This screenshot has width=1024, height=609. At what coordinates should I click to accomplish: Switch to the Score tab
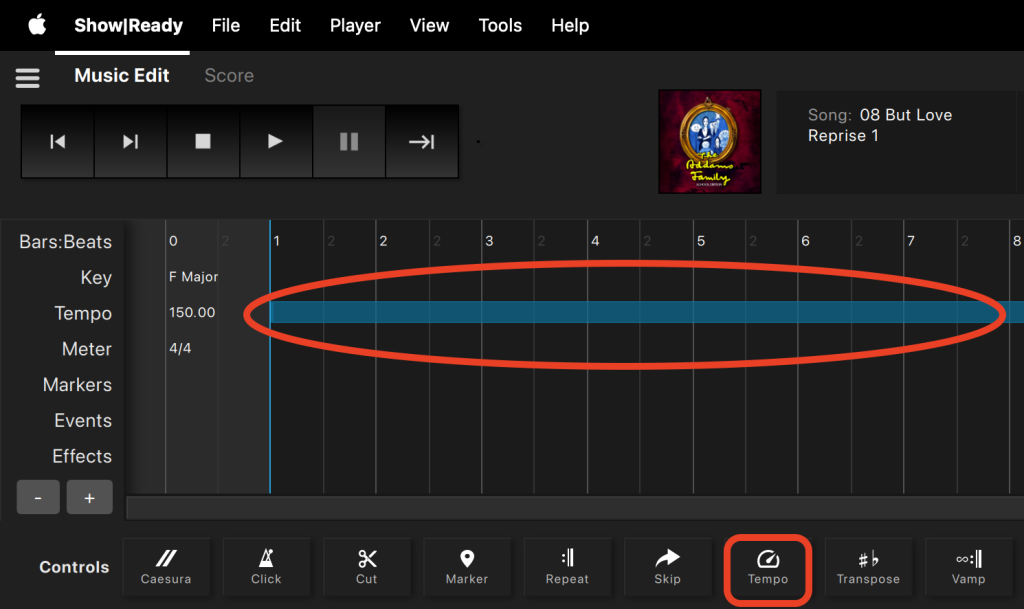tap(229, 76)
